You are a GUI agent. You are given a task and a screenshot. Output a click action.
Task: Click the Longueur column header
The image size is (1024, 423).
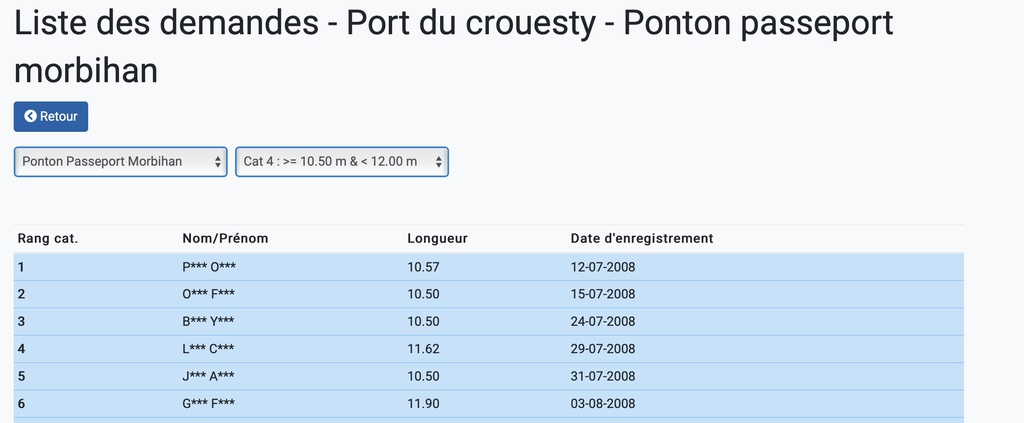click(438, 238)
